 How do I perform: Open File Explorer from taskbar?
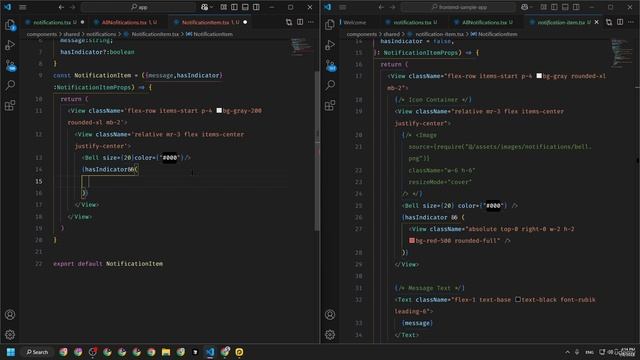(166, 352)
